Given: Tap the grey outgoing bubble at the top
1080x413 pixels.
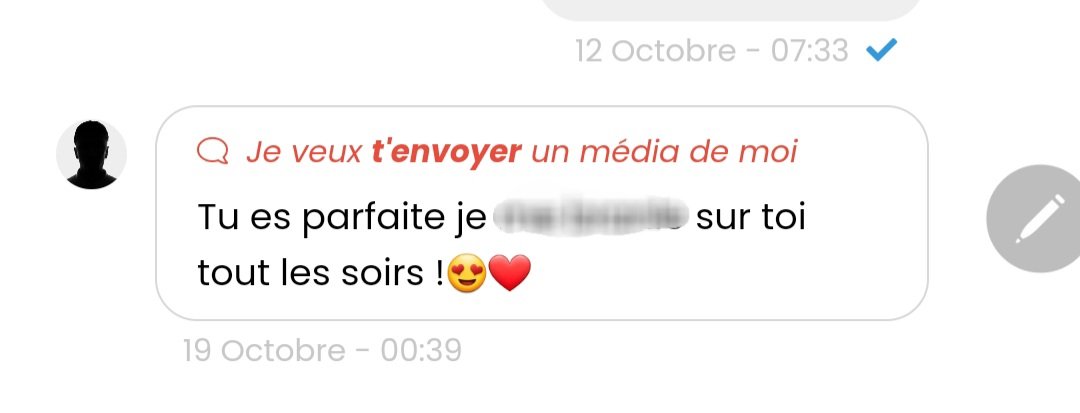Looking at the screenshot, I should [x=731, y=10].
